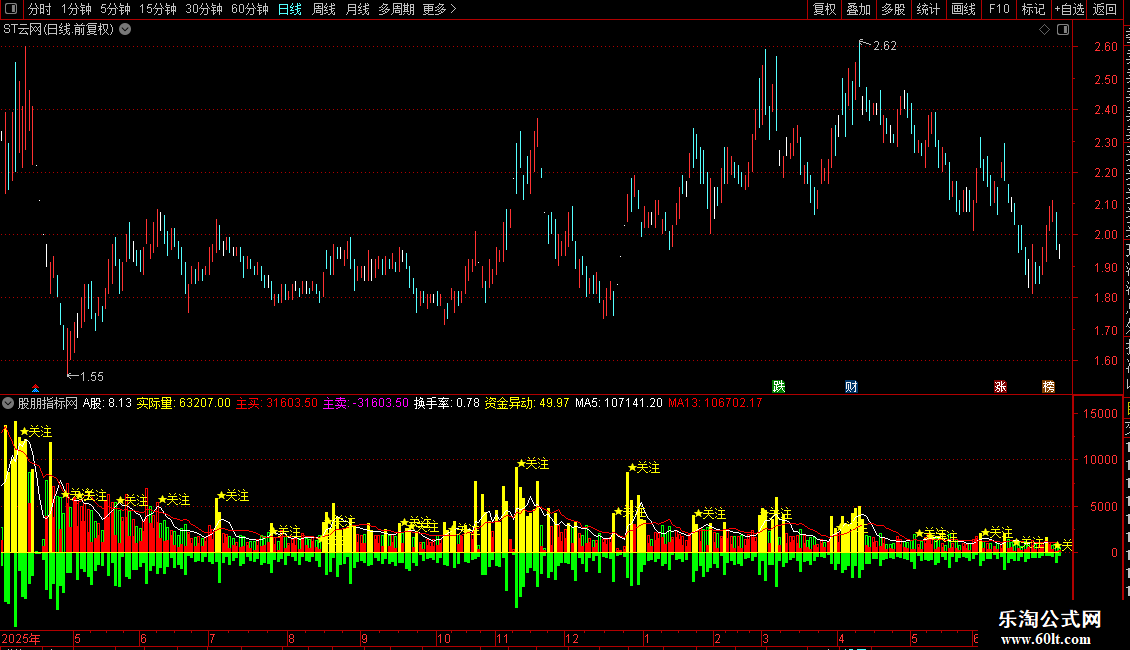Click the small red-blue arrow marker at chart bottom-left

click(x=35, y=388)
